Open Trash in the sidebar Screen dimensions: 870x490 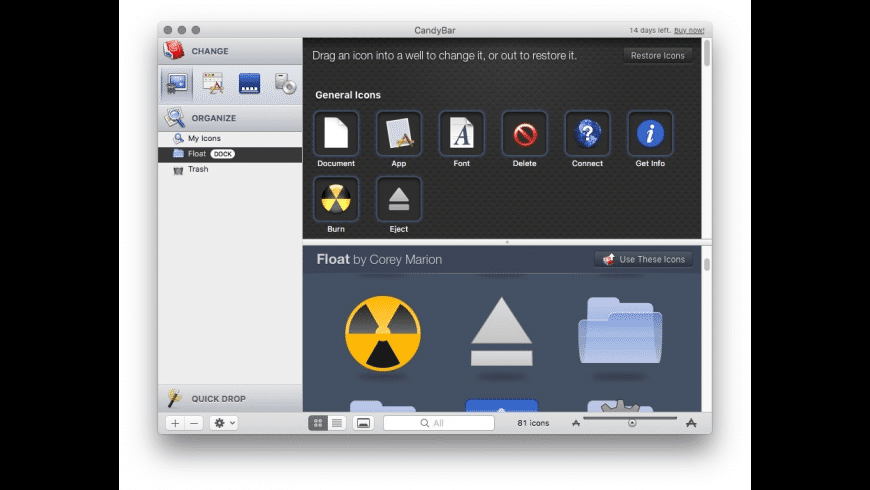click(230, 169)
